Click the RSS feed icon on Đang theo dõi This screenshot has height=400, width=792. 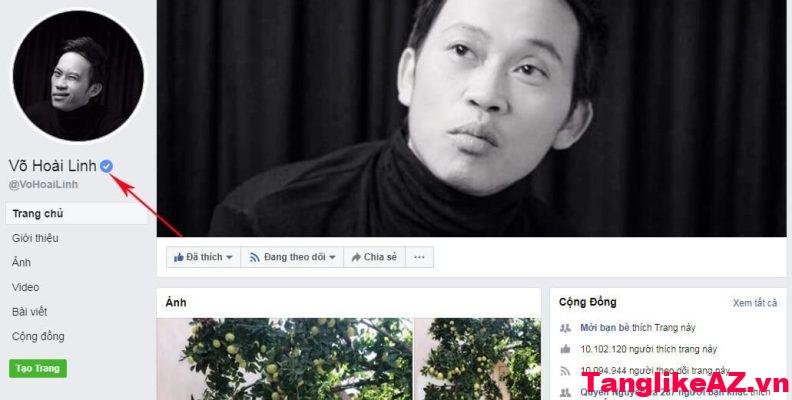click(255, 258)
